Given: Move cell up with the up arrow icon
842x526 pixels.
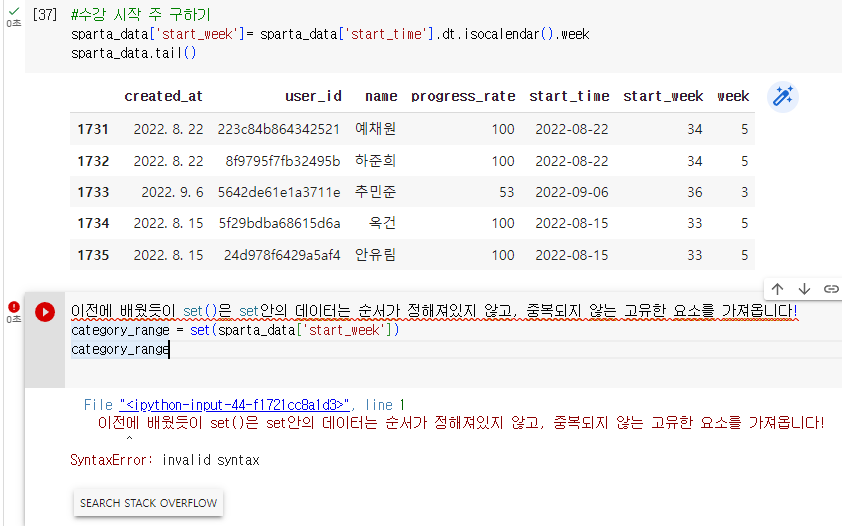Looking at the screenshot, I should (777, 289).
